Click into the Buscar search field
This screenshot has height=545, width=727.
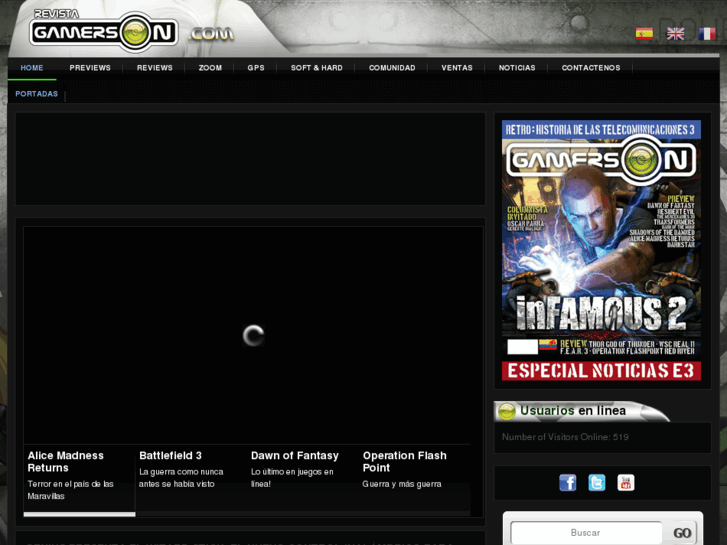[586, 532]
